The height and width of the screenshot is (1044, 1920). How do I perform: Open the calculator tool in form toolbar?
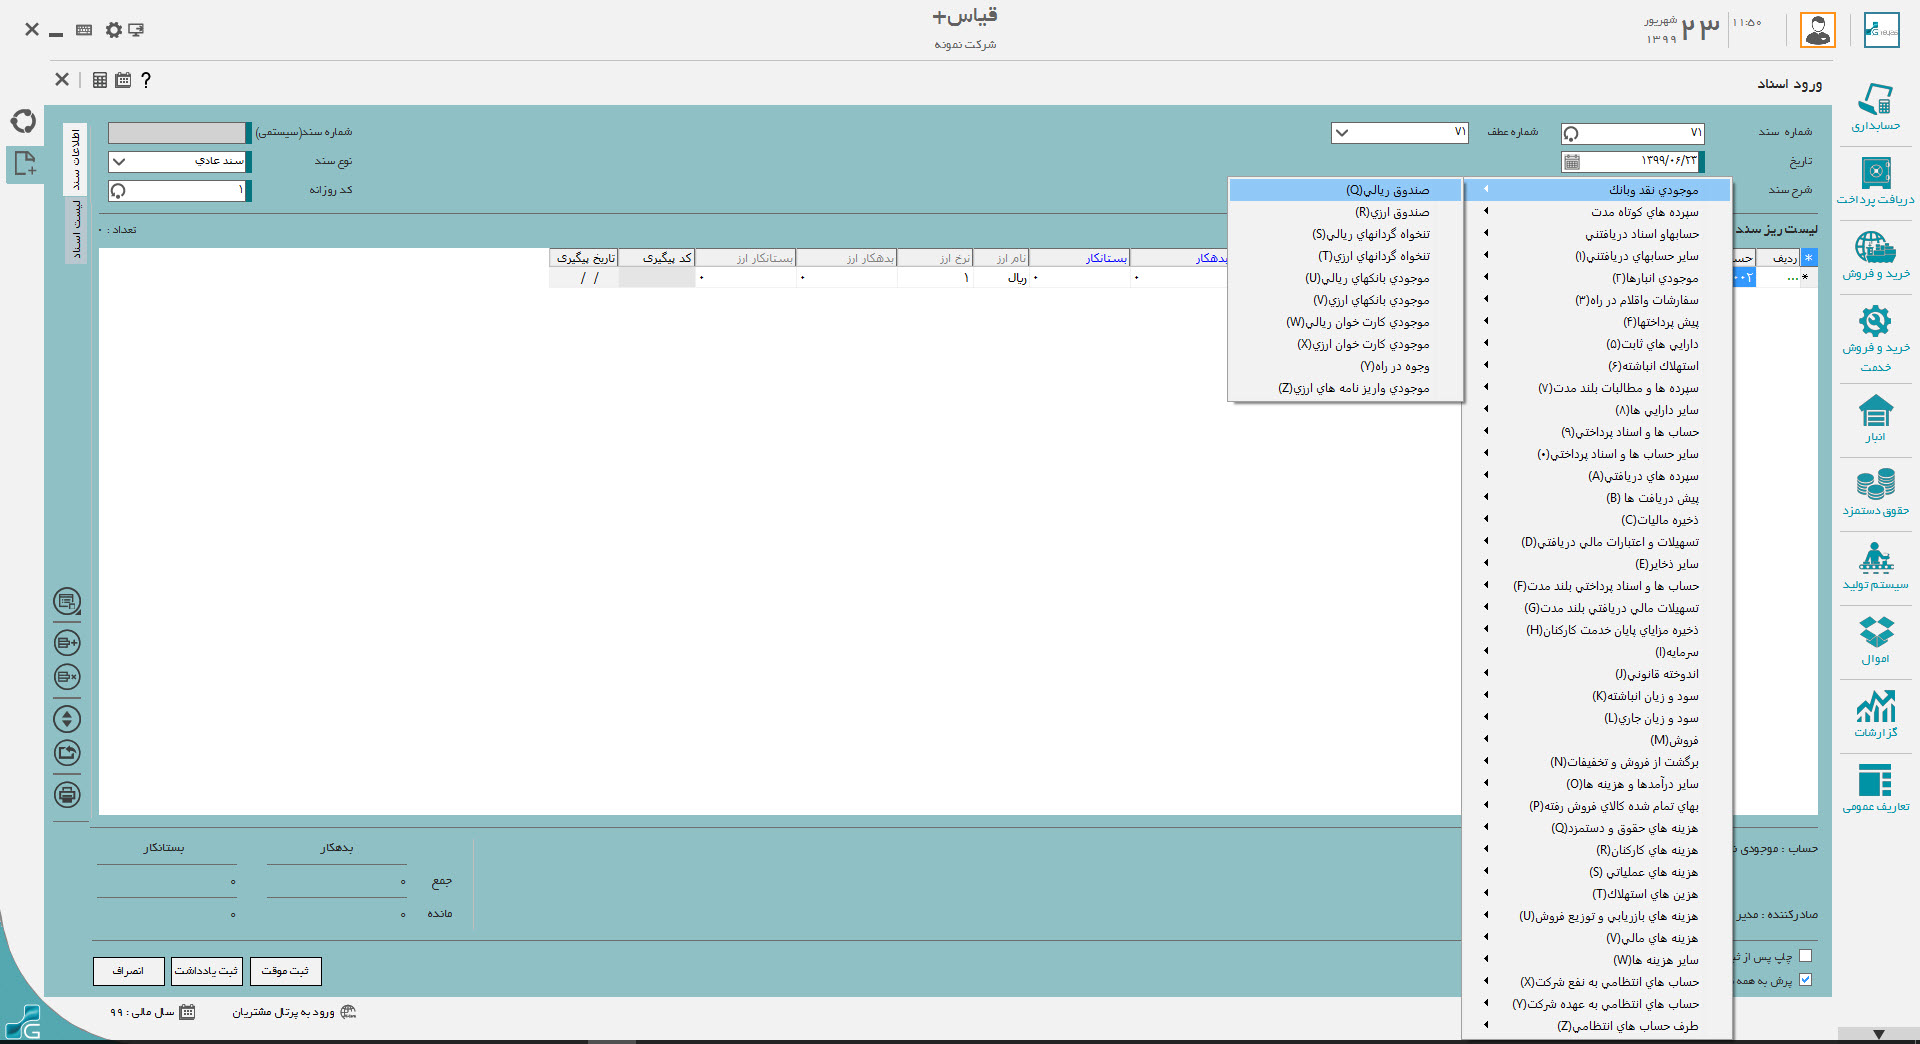pyautogui.click(x=100, y=80)
